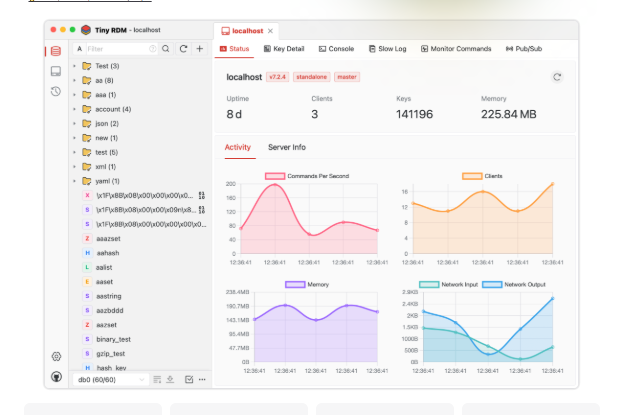This screenshot has height=415, width=640.
Task: Toggle Commands Per Second legend swatch
Action: click(x=275, y=176)
